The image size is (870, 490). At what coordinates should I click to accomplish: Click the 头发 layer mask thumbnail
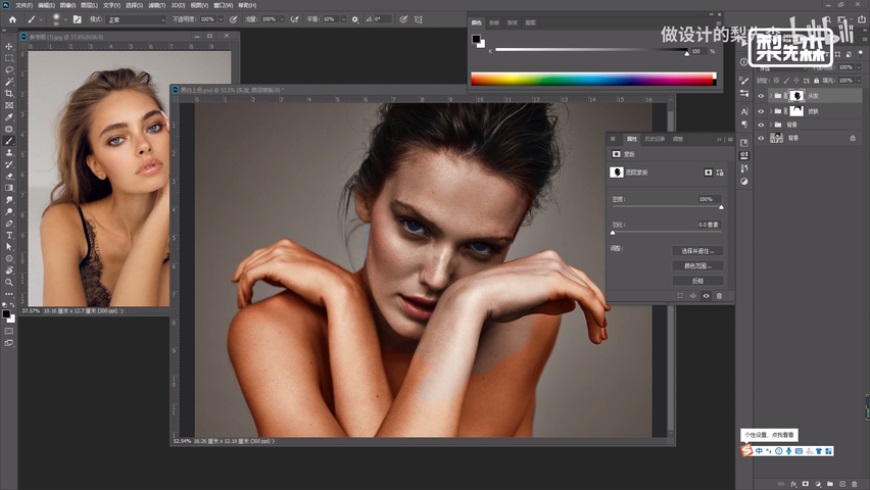click(x=797, y=96)
